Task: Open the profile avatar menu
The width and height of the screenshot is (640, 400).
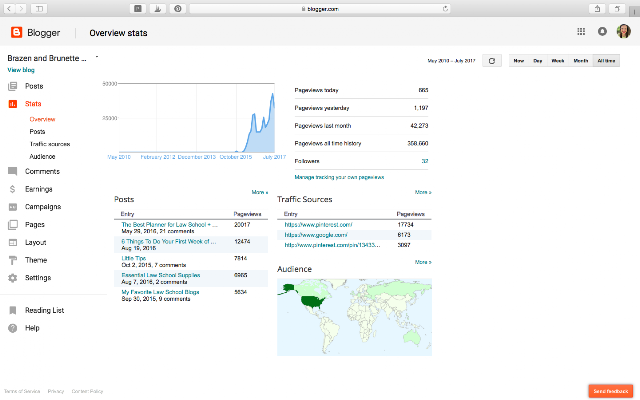Action: click(x=624, y=31)
